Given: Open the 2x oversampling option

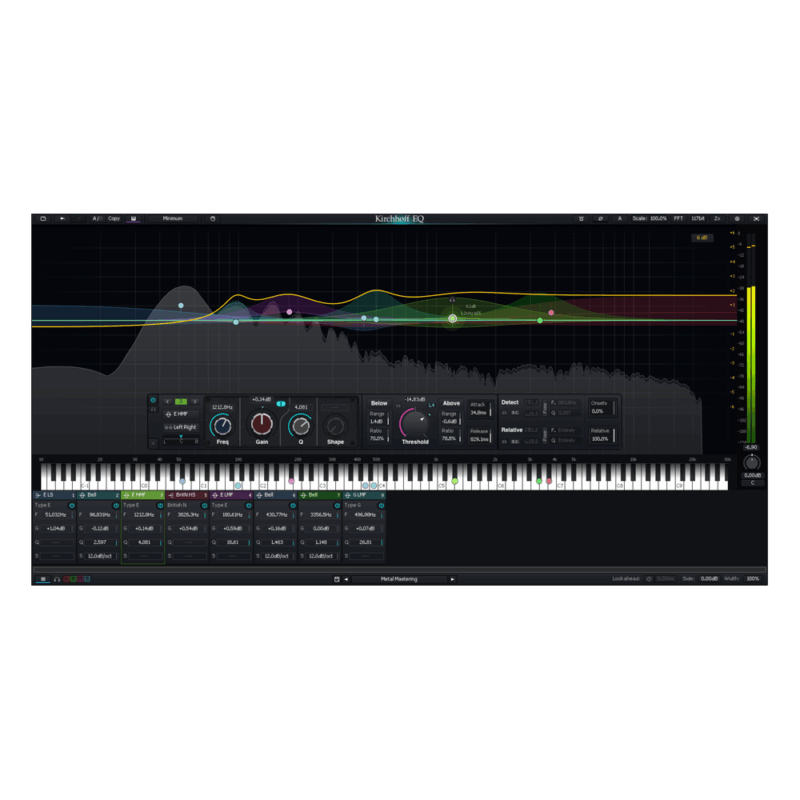Looking at the screenshot, I should 717,218.
